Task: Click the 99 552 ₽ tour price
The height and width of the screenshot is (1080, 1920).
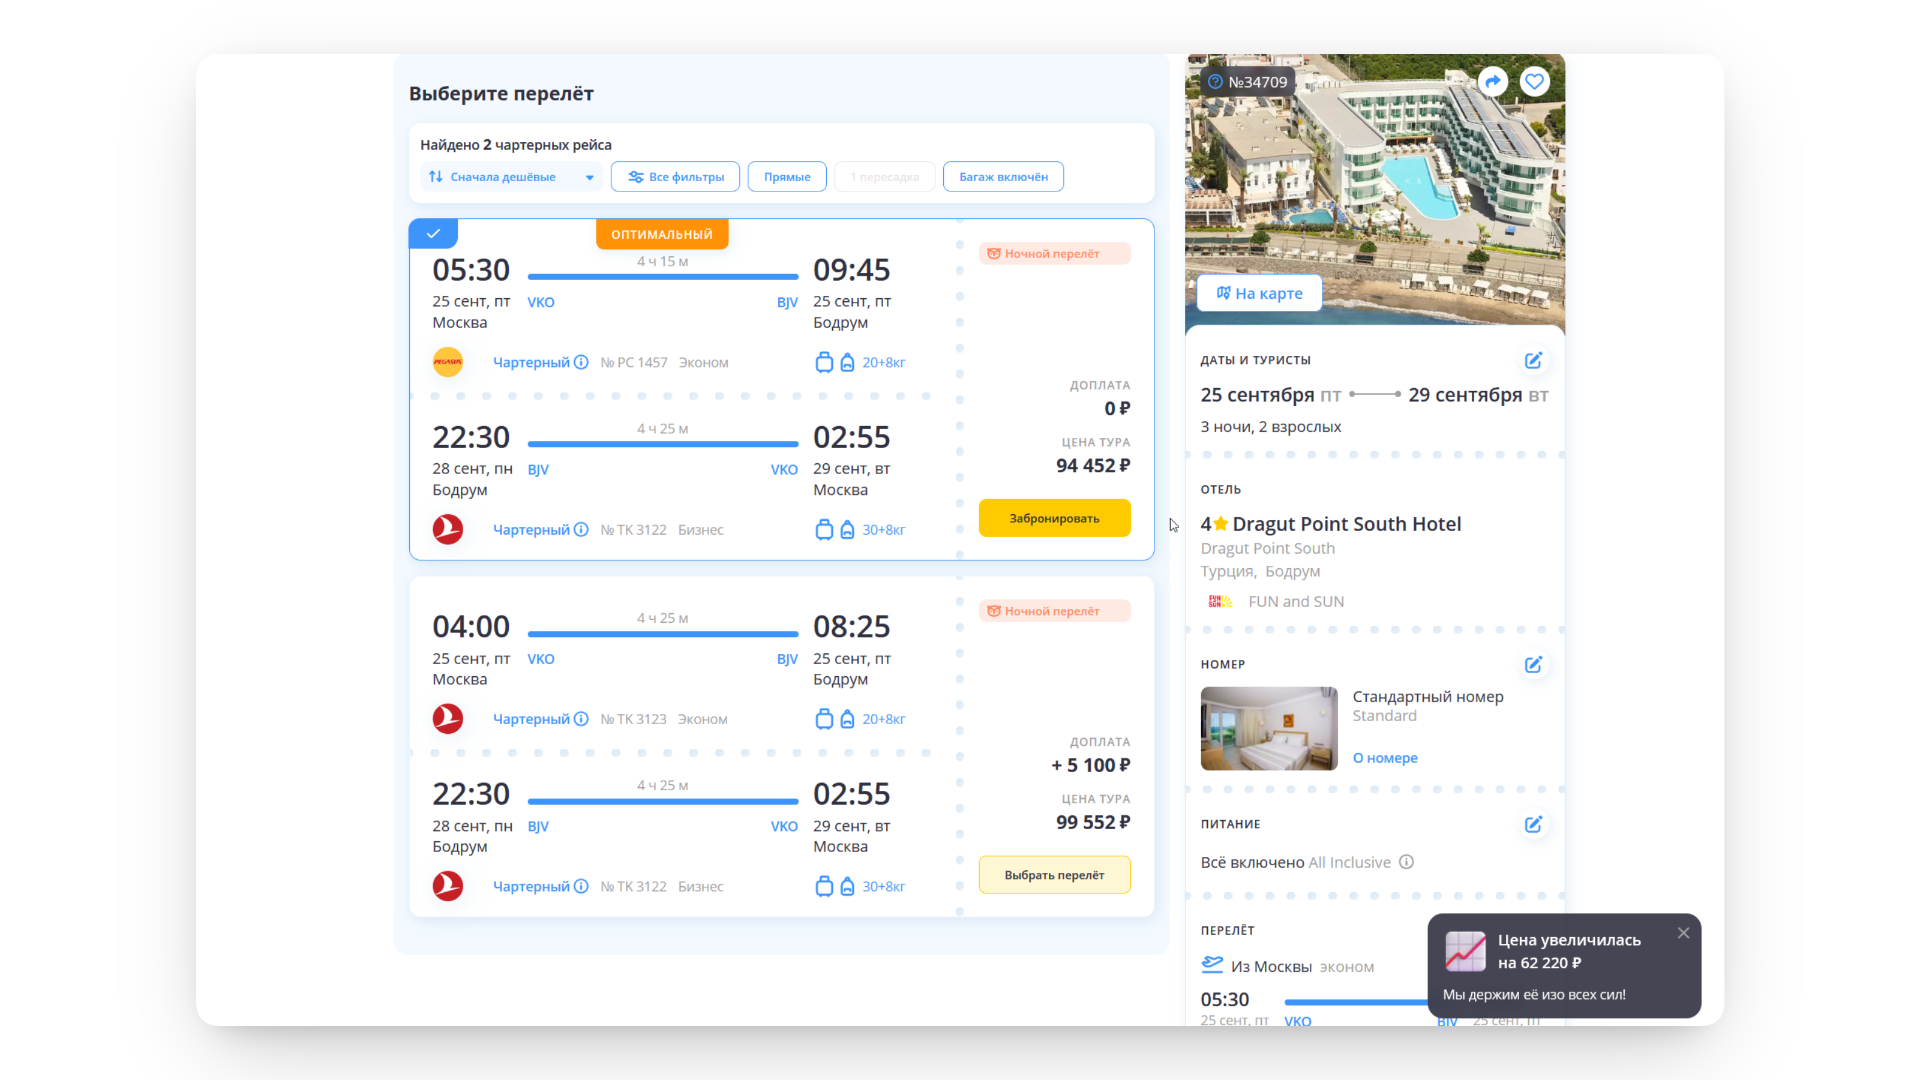Action: click(x=1093, y=822)
